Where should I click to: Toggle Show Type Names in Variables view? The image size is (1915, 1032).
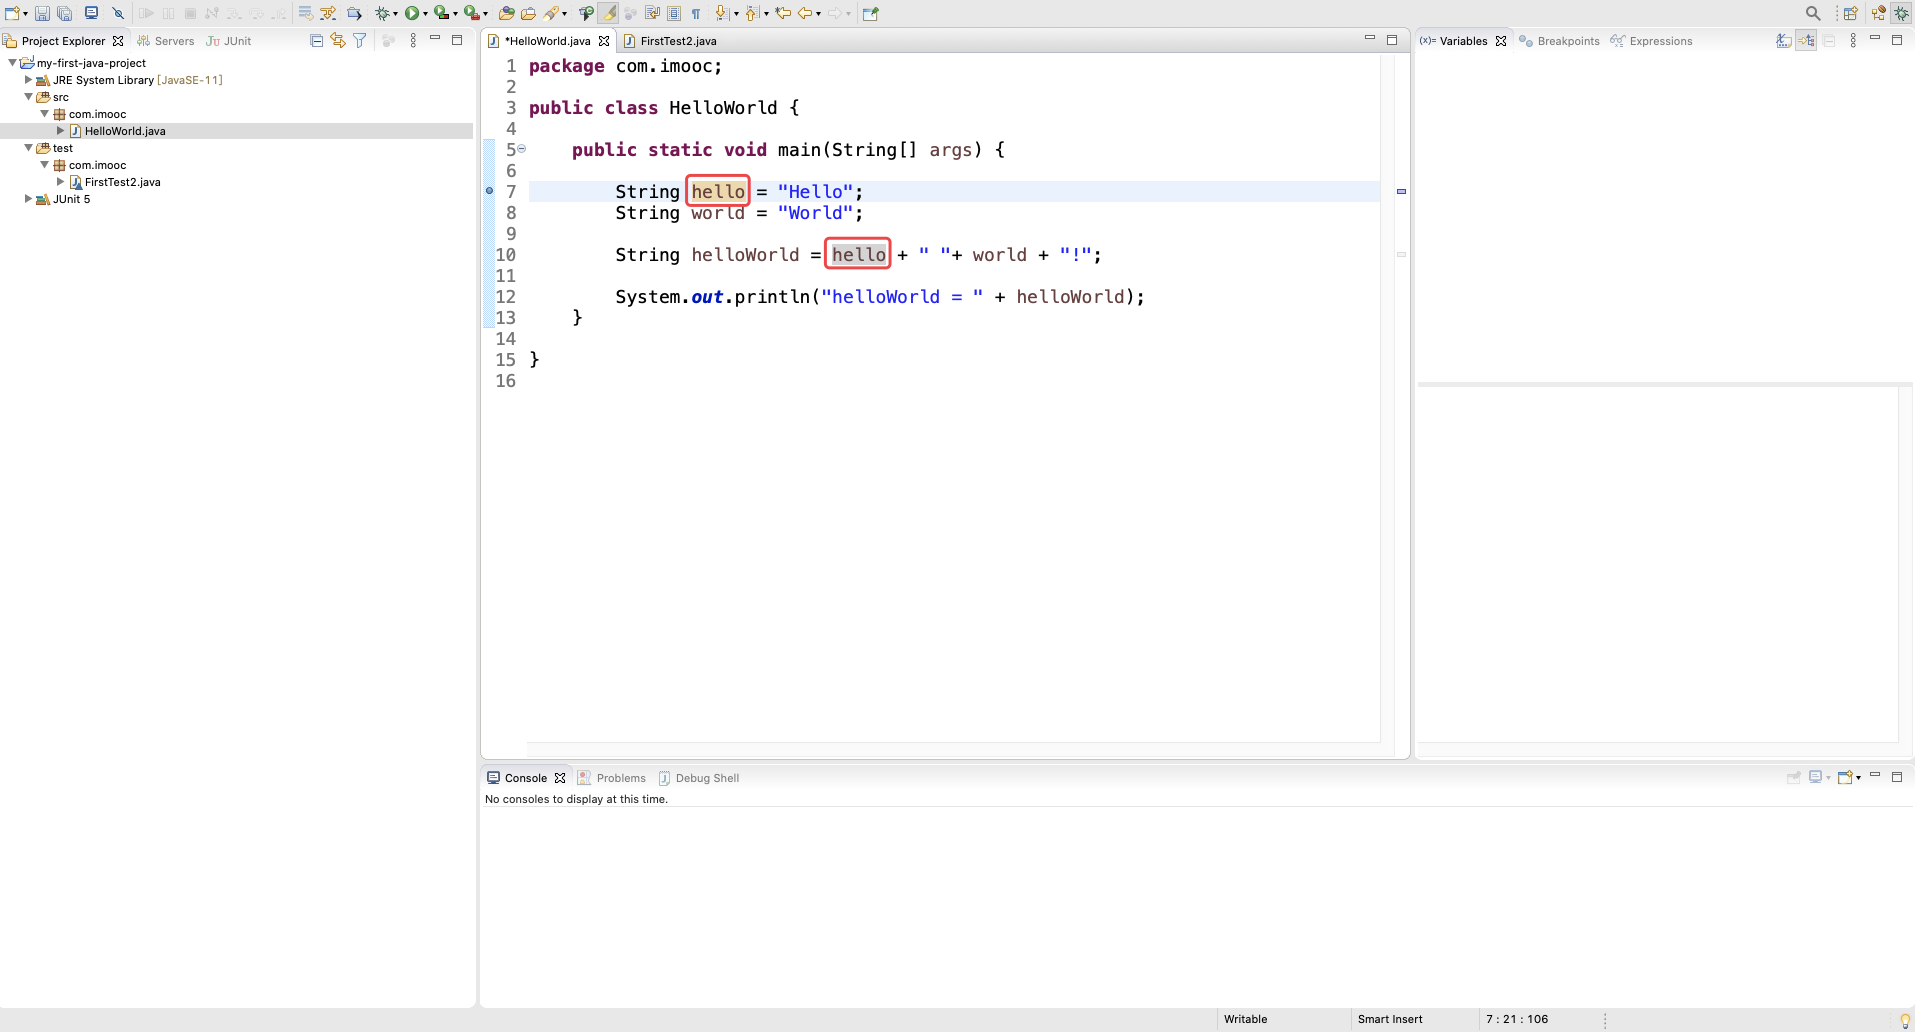1783,41
